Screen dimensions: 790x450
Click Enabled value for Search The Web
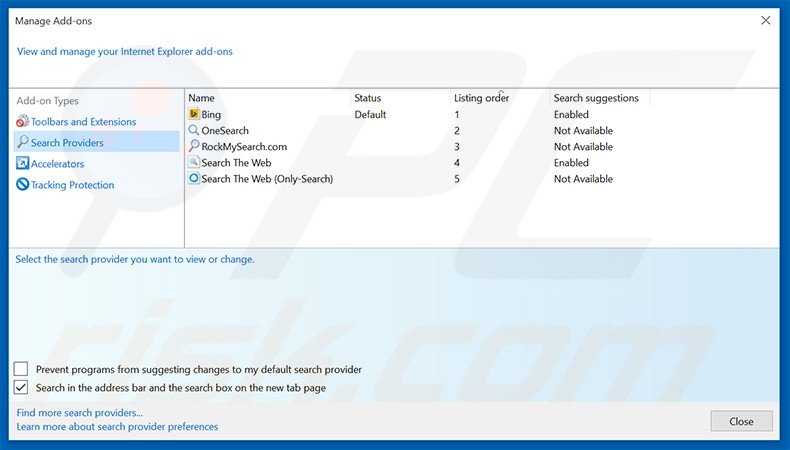point(571,163)
